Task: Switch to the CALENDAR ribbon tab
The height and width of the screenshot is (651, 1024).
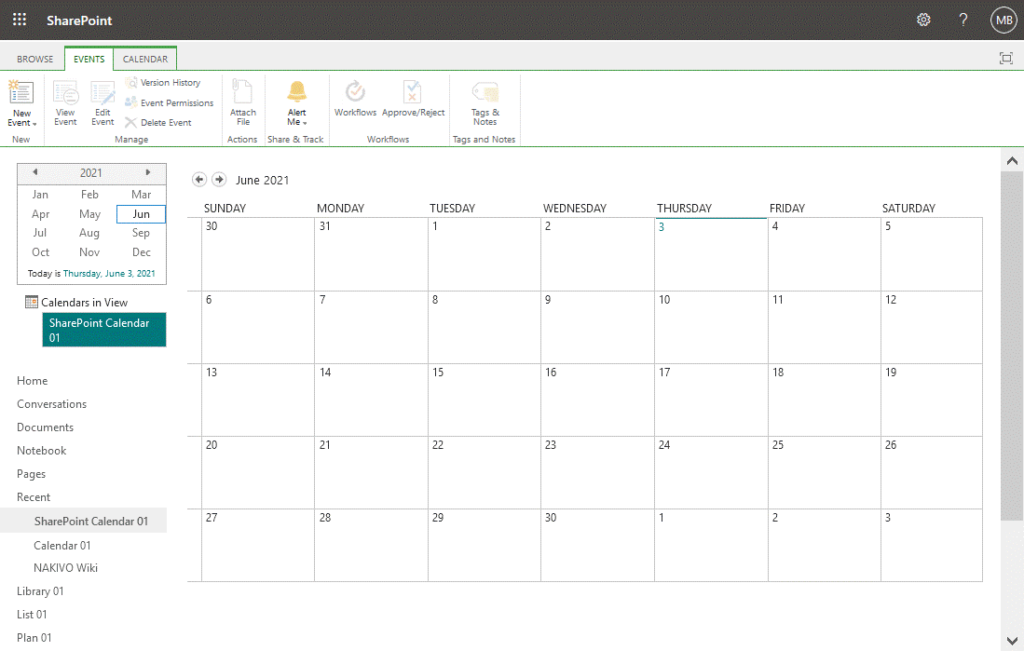Action: pyautogui.click(x=145, y=58)
